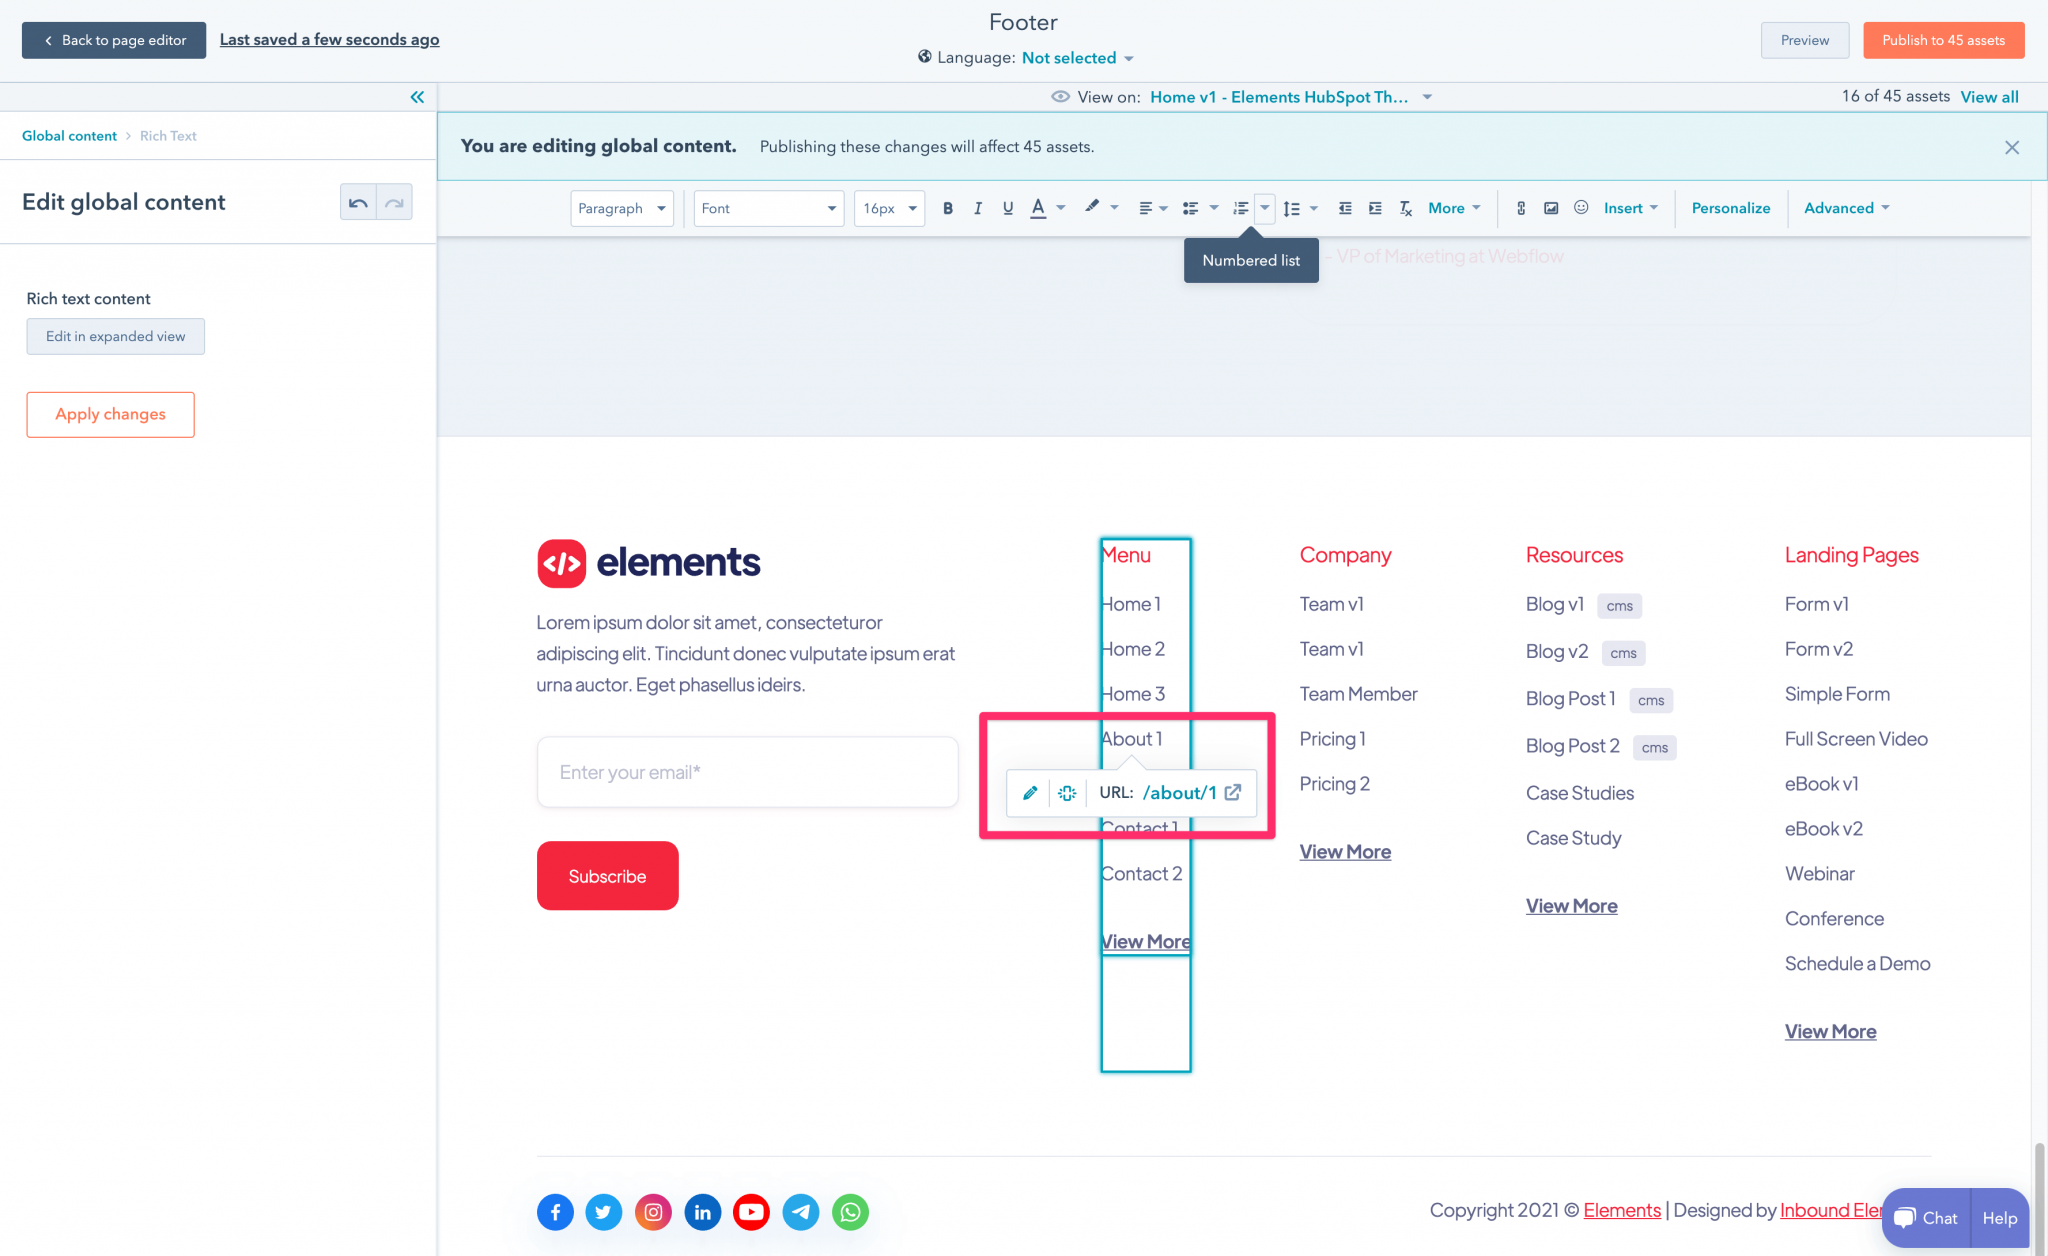Decrease the paragraph indent
This screenshot has height=1256, width=2048.
click(1345, 208)
